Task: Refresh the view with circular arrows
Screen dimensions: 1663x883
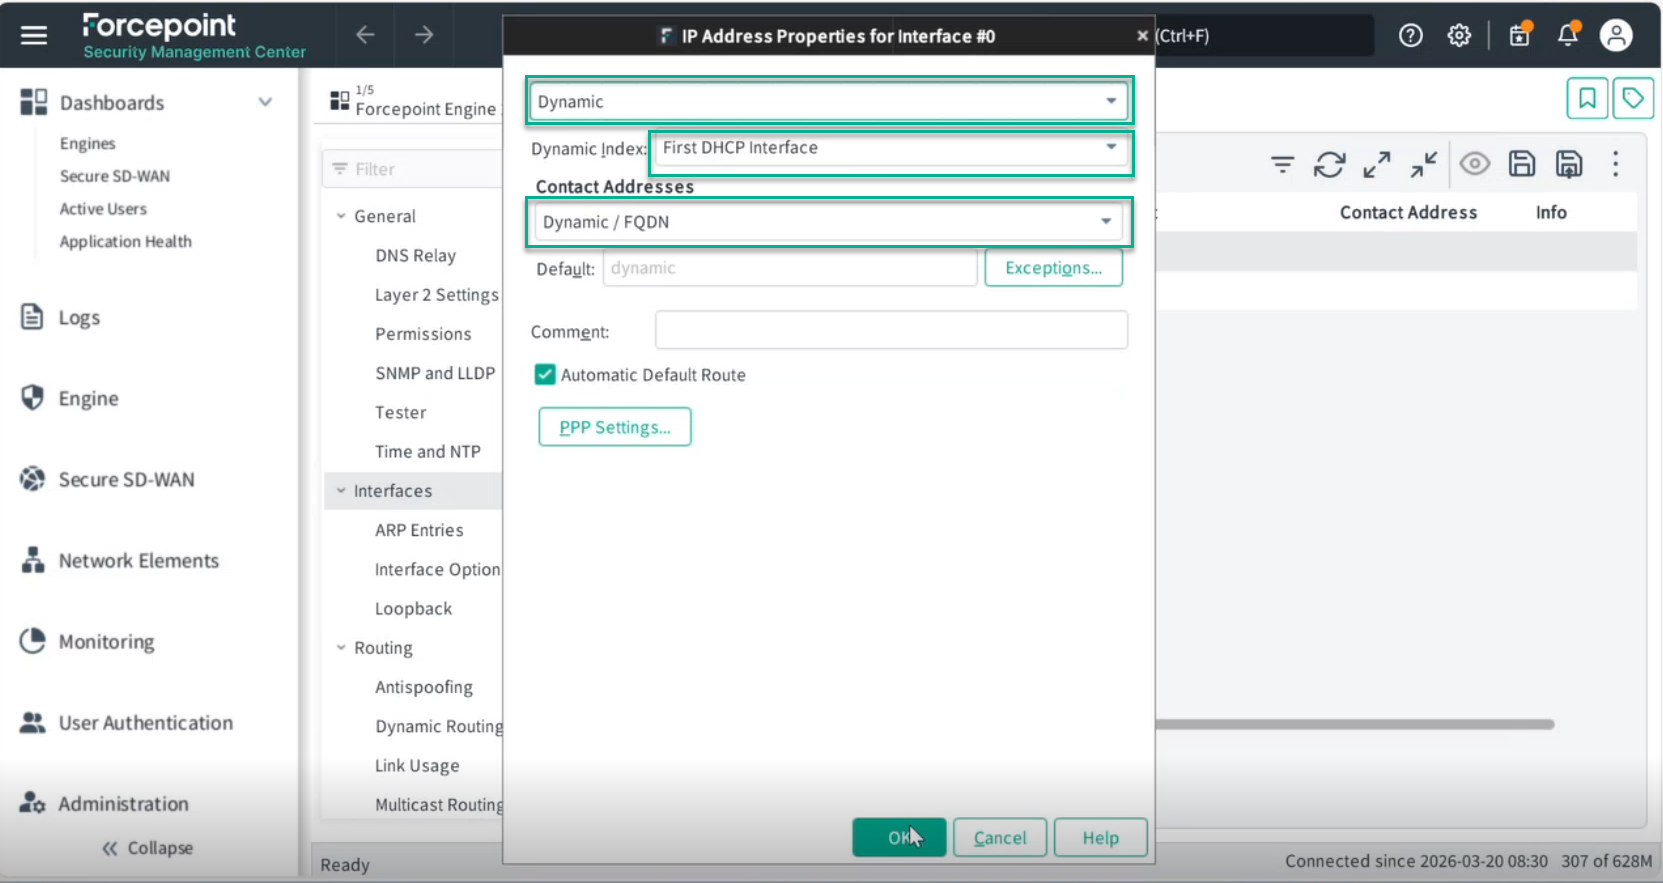Action: [x=1329, y=164]
